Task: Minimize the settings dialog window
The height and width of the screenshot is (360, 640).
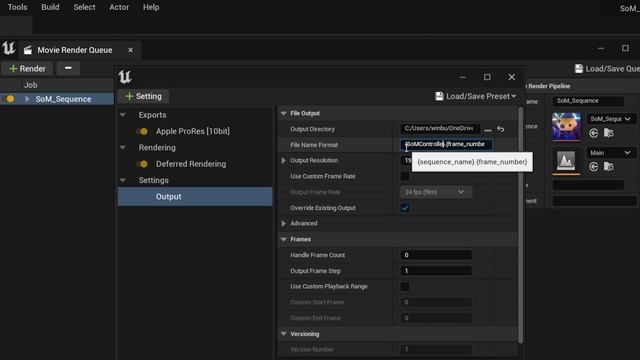Action: 462,77
